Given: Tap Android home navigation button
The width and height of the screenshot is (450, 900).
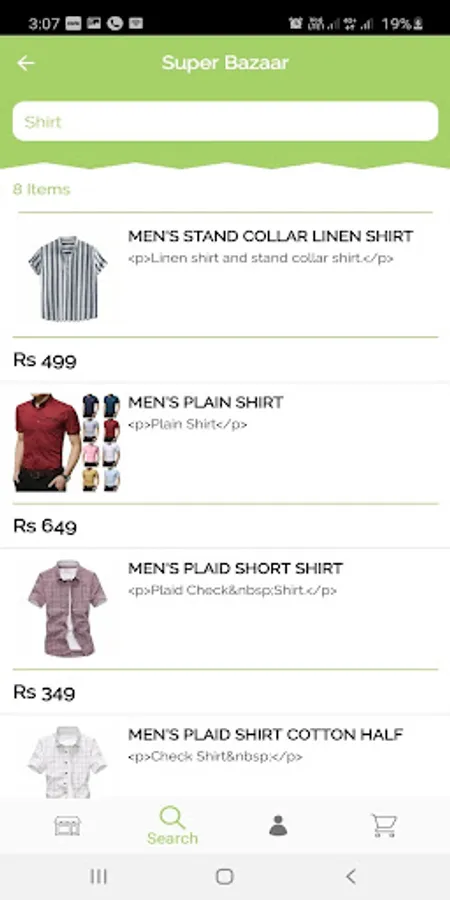Looking at the screenshot, I should pos(224,876).
